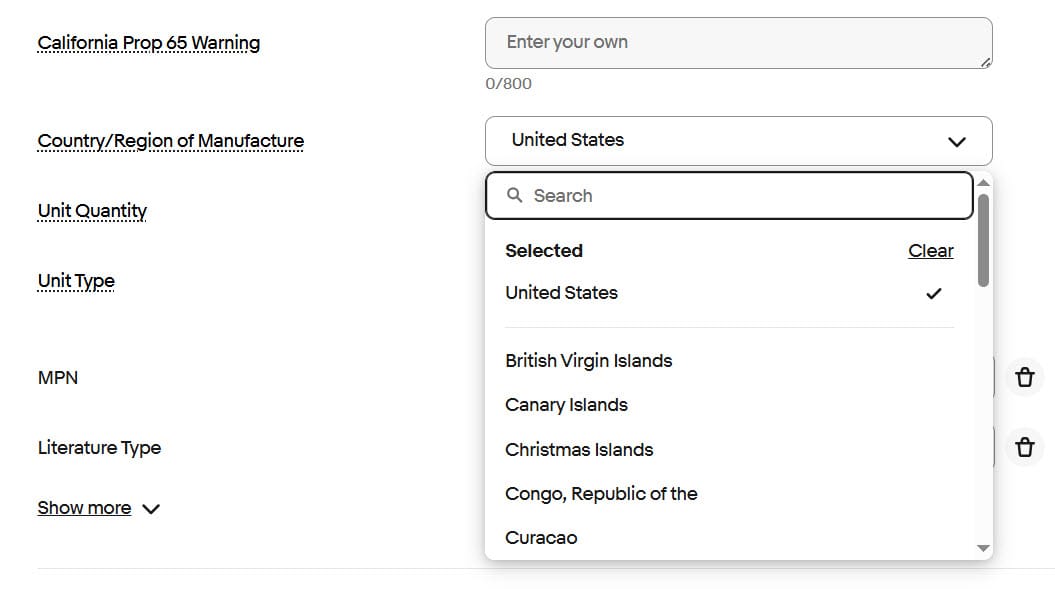Collapse the Country/Region of Manufacture dropdown
Image resolution: width=1055 pixels, height=589 pixels.
(x=738, y=141)
